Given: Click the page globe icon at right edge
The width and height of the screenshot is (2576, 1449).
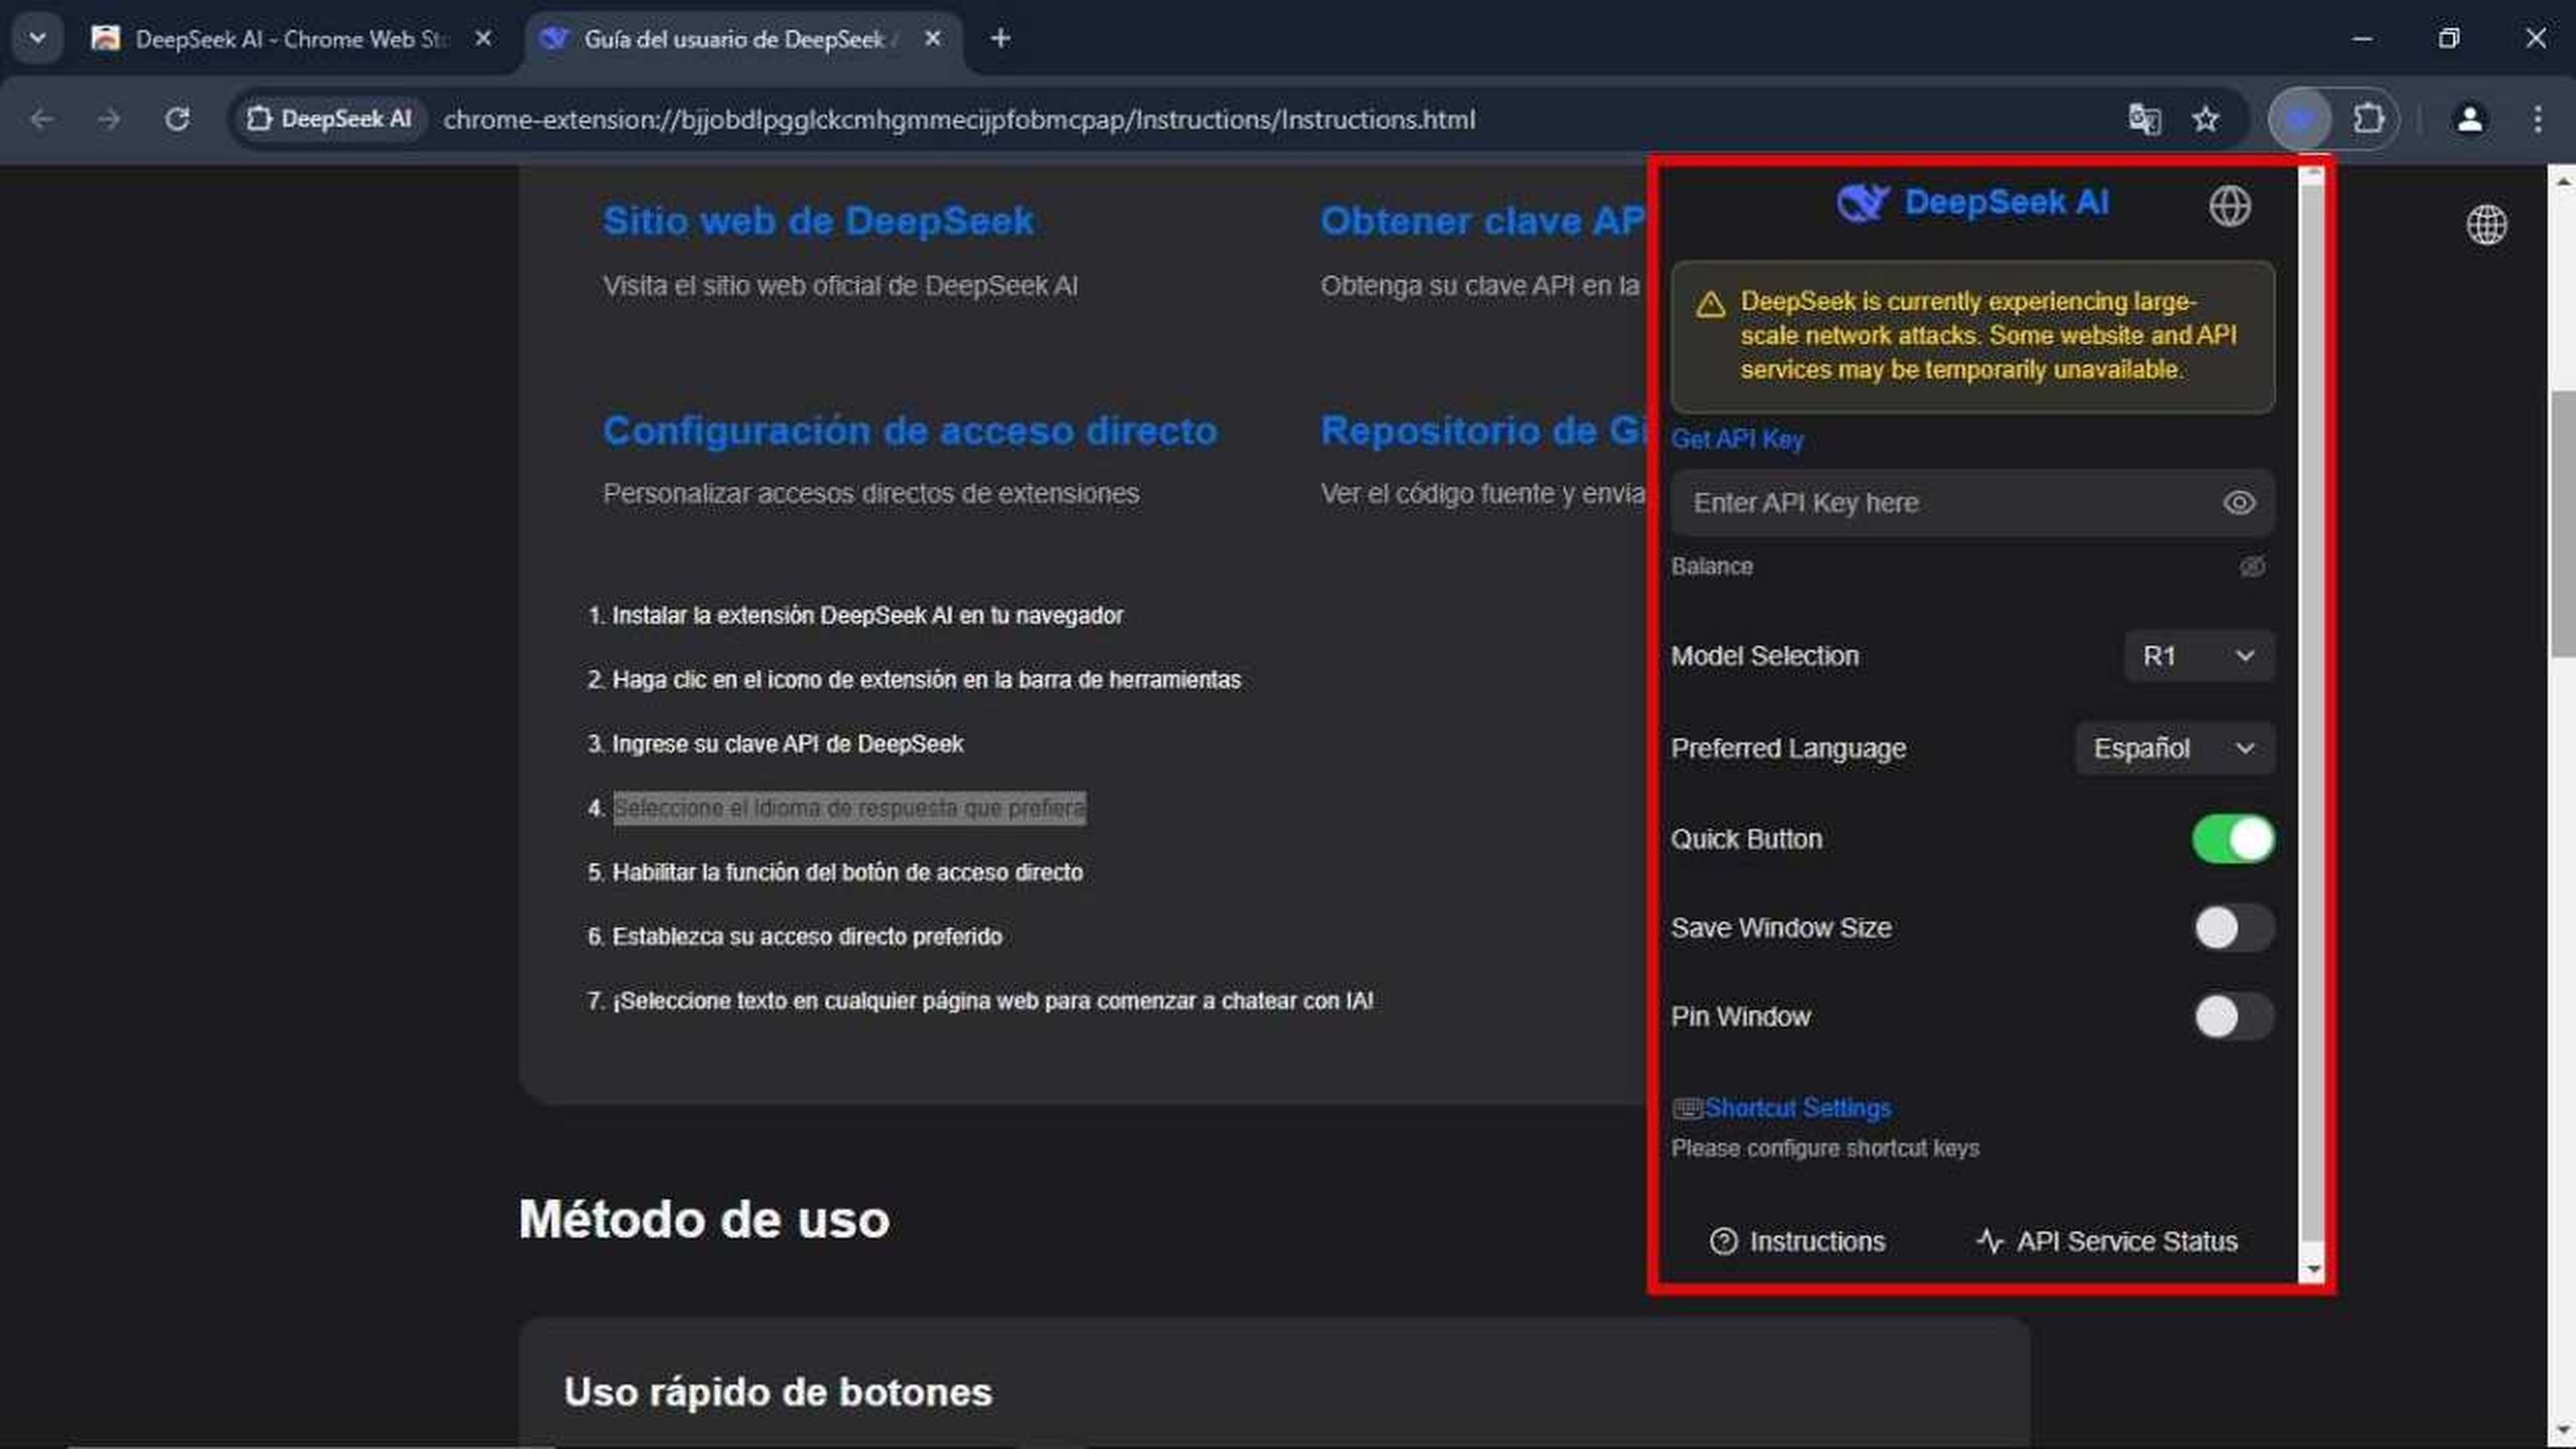Looking at the screenshot, I should pyautogui.click(x=2486, y=225).
